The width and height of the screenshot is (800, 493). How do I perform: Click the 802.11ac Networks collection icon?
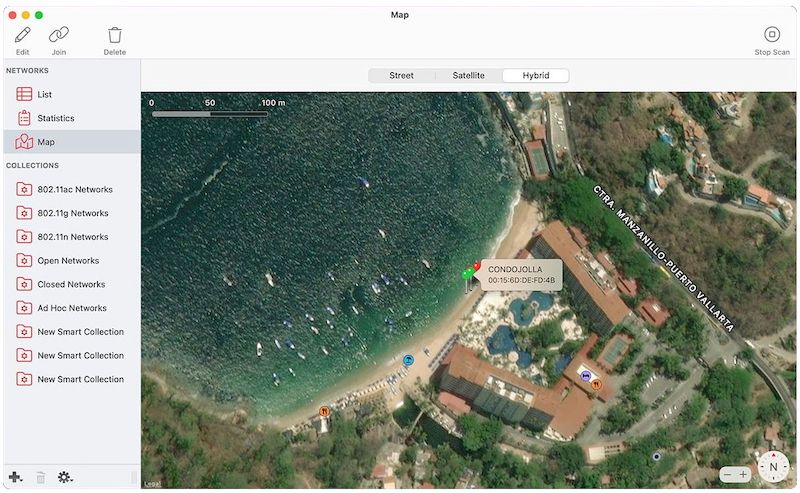point(24,189)
